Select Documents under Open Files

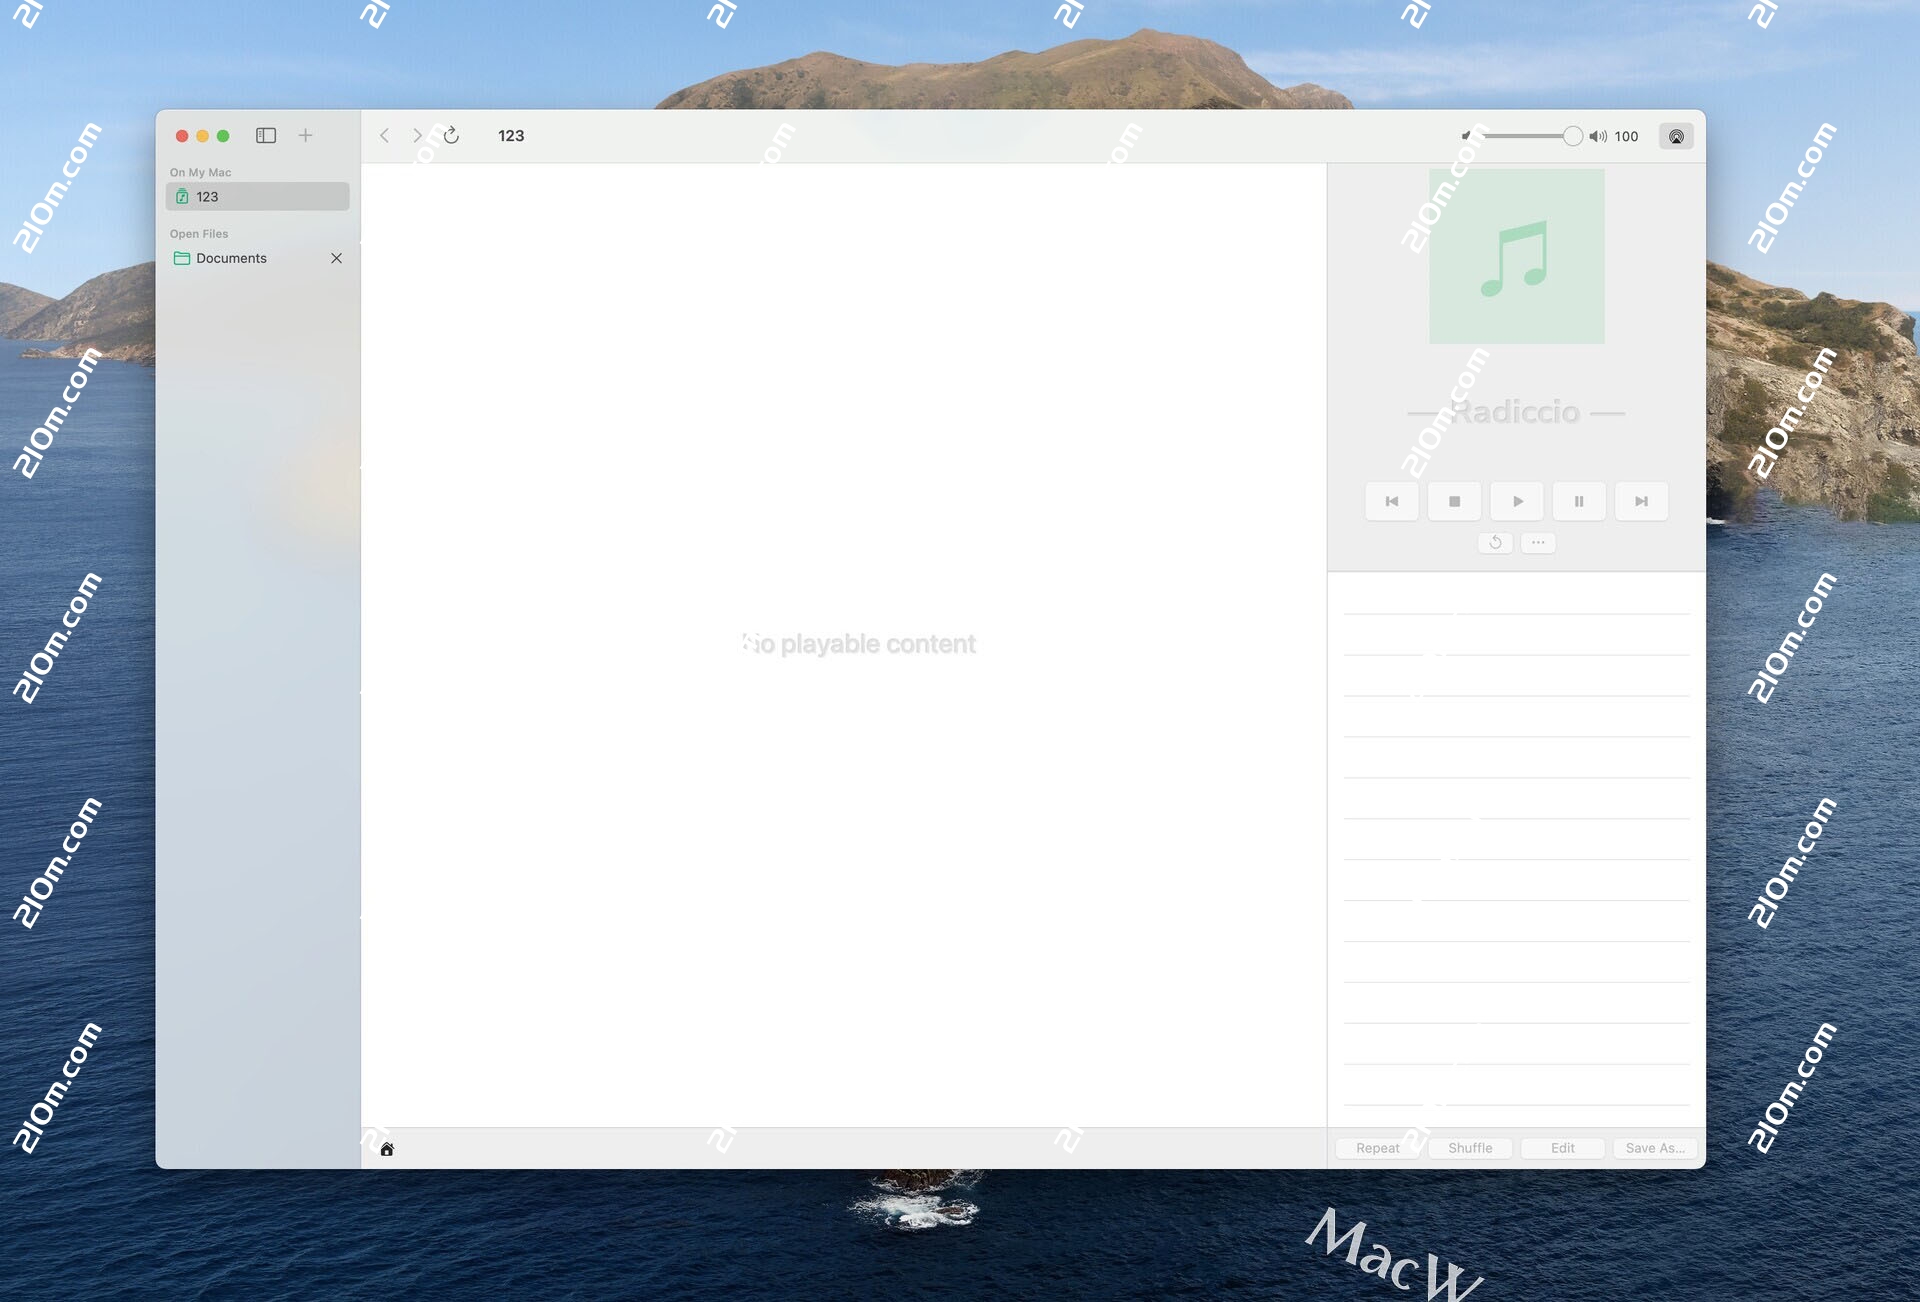coord(231,257)
